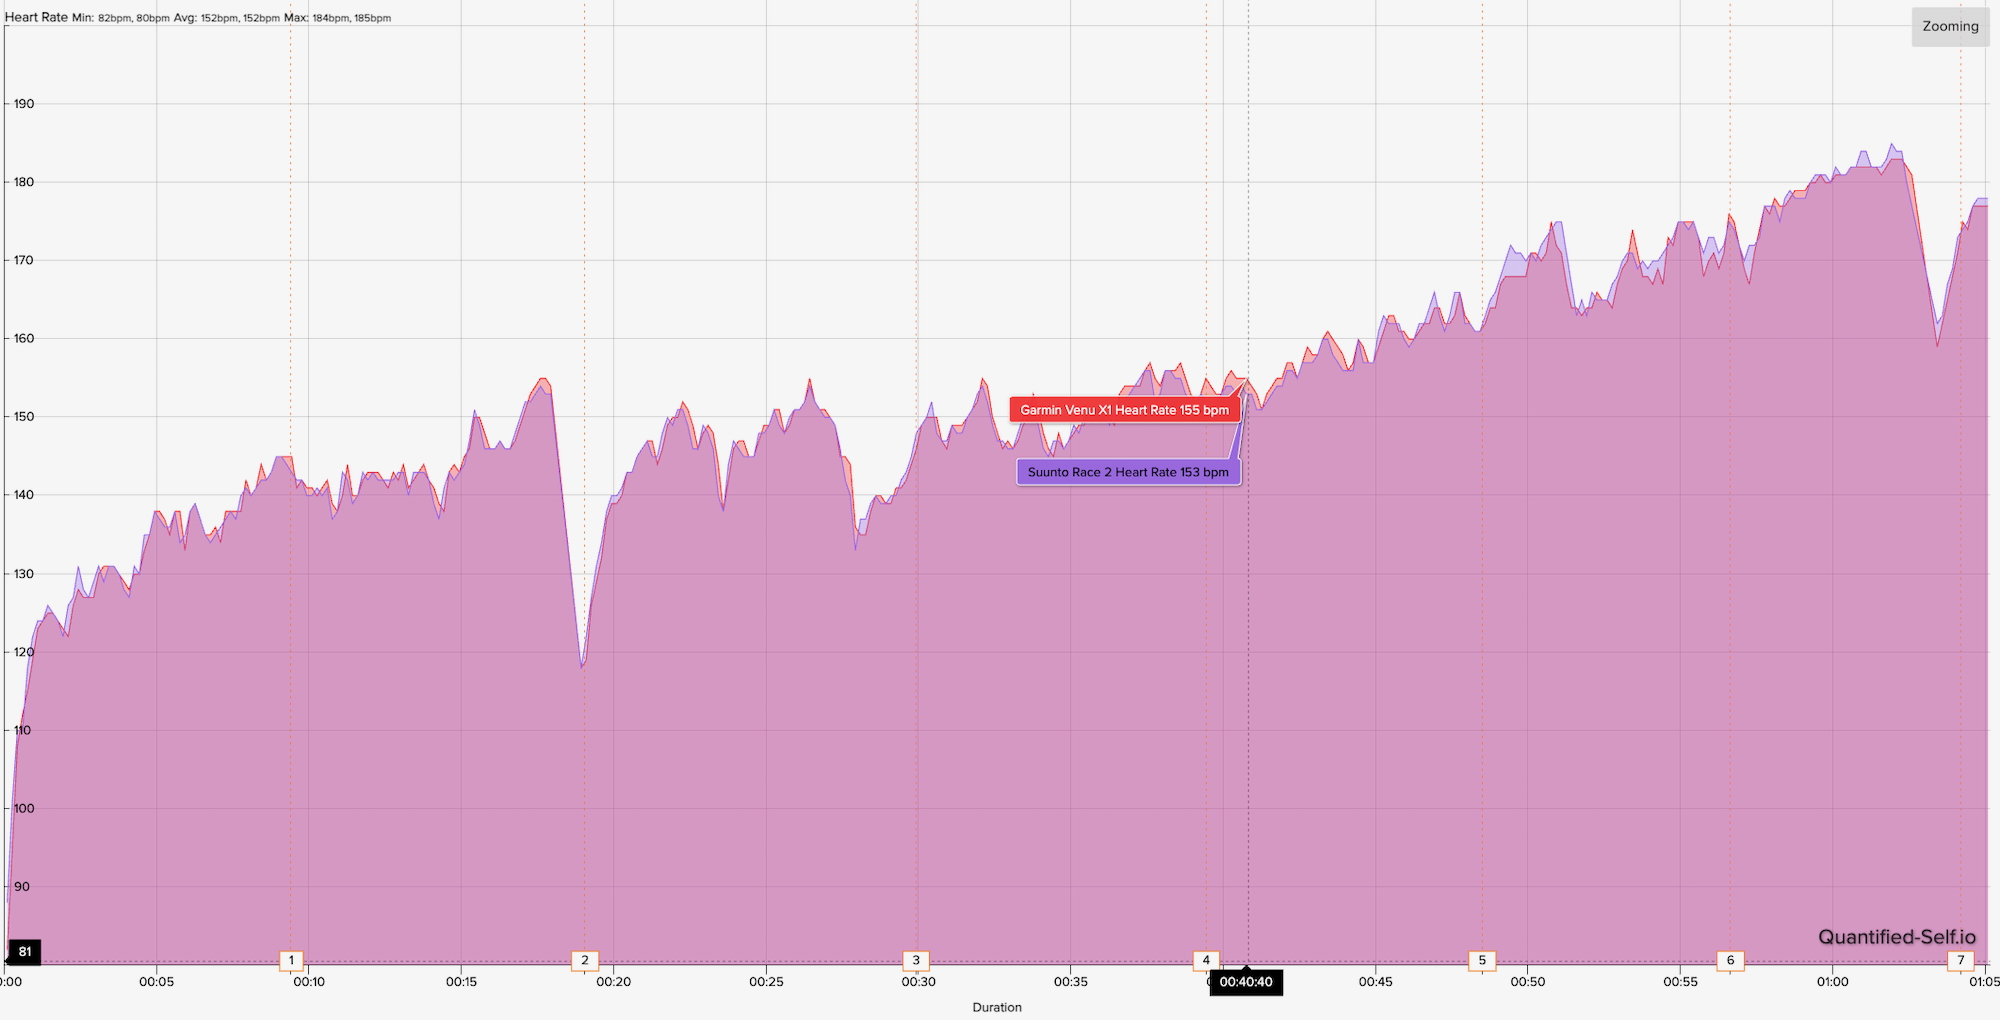Click the 130 y-axis label
The width and height of the screenshot is (2000, 1020).
click(23, 574)
